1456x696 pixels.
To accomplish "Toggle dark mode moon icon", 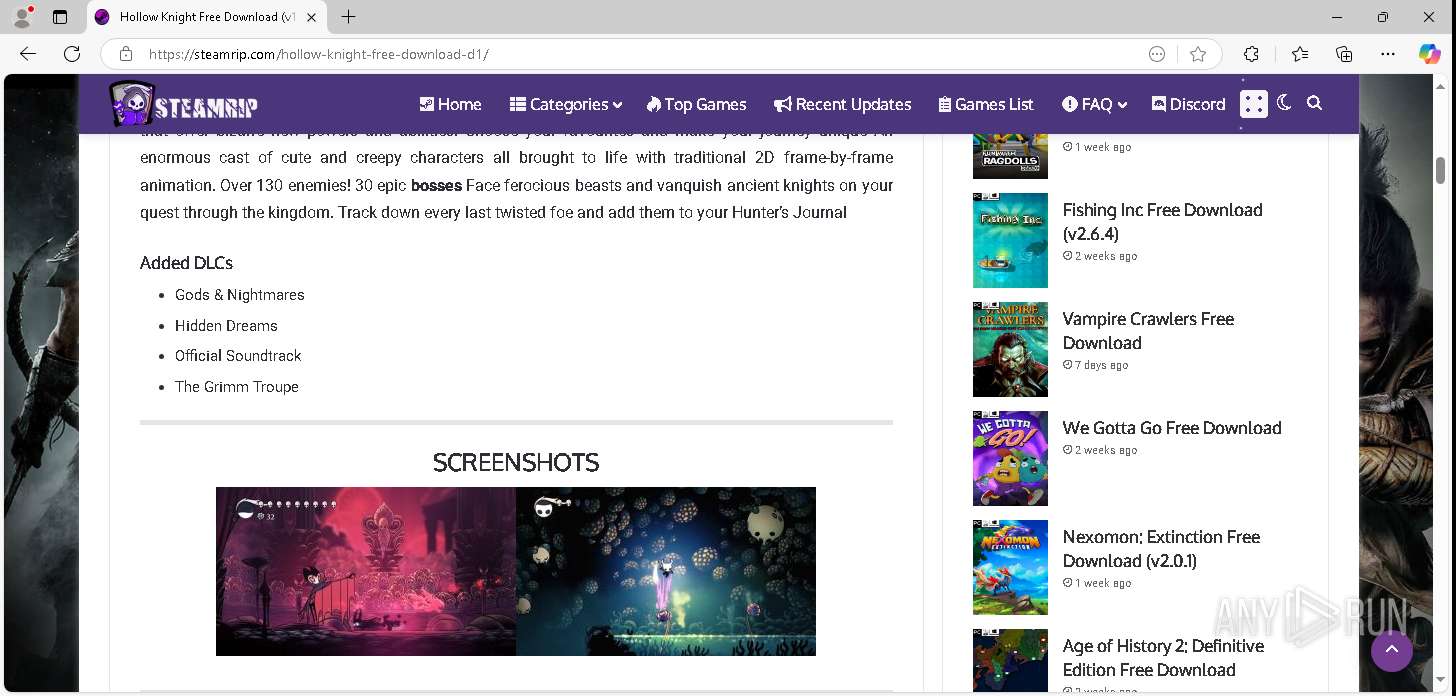I will tap(1284, 103).
